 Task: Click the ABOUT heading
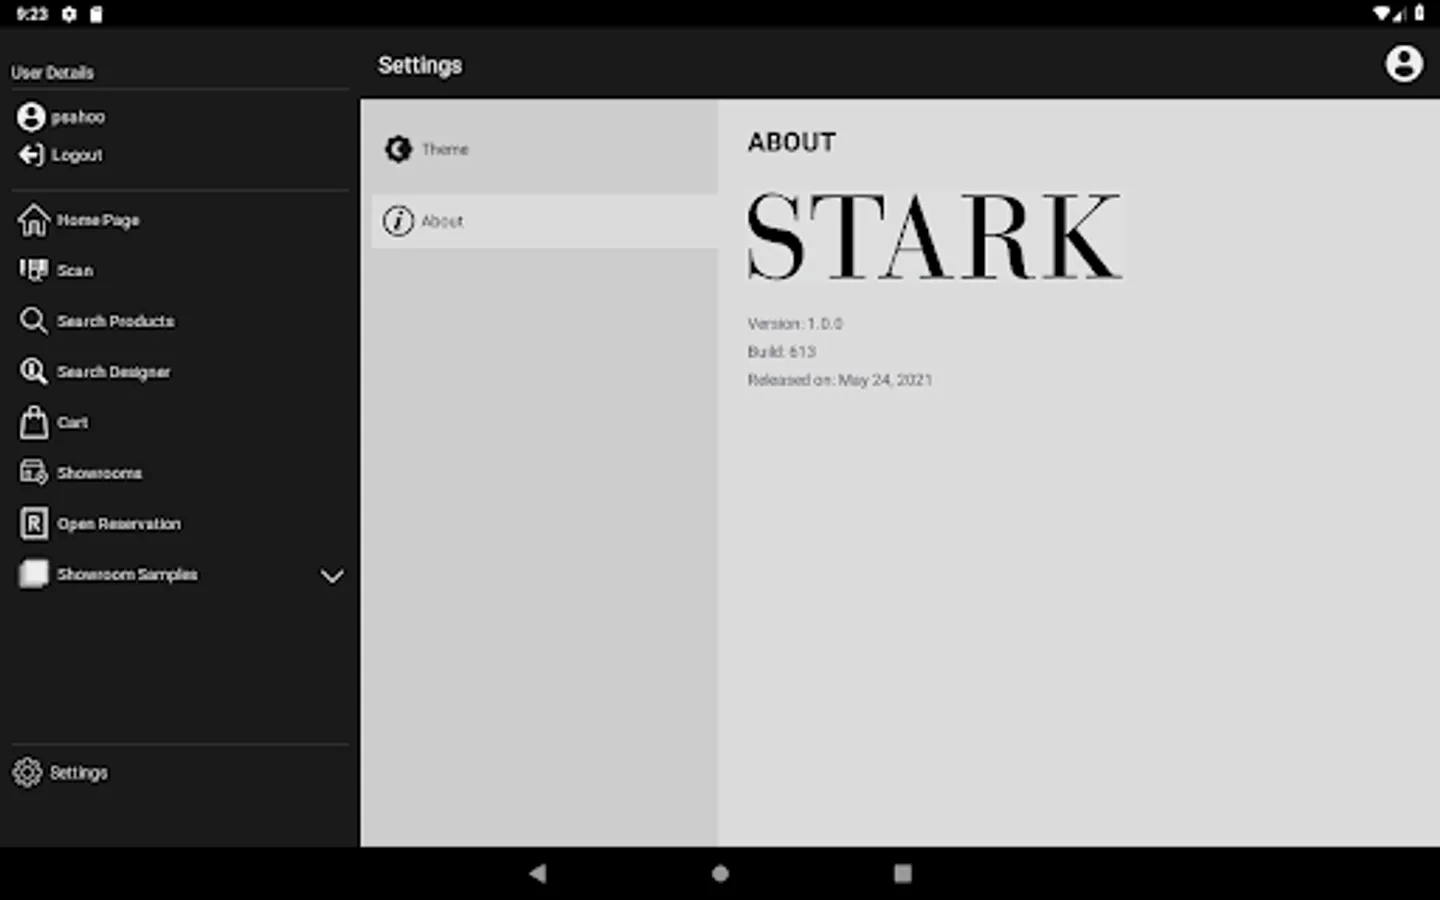[792, 142]
